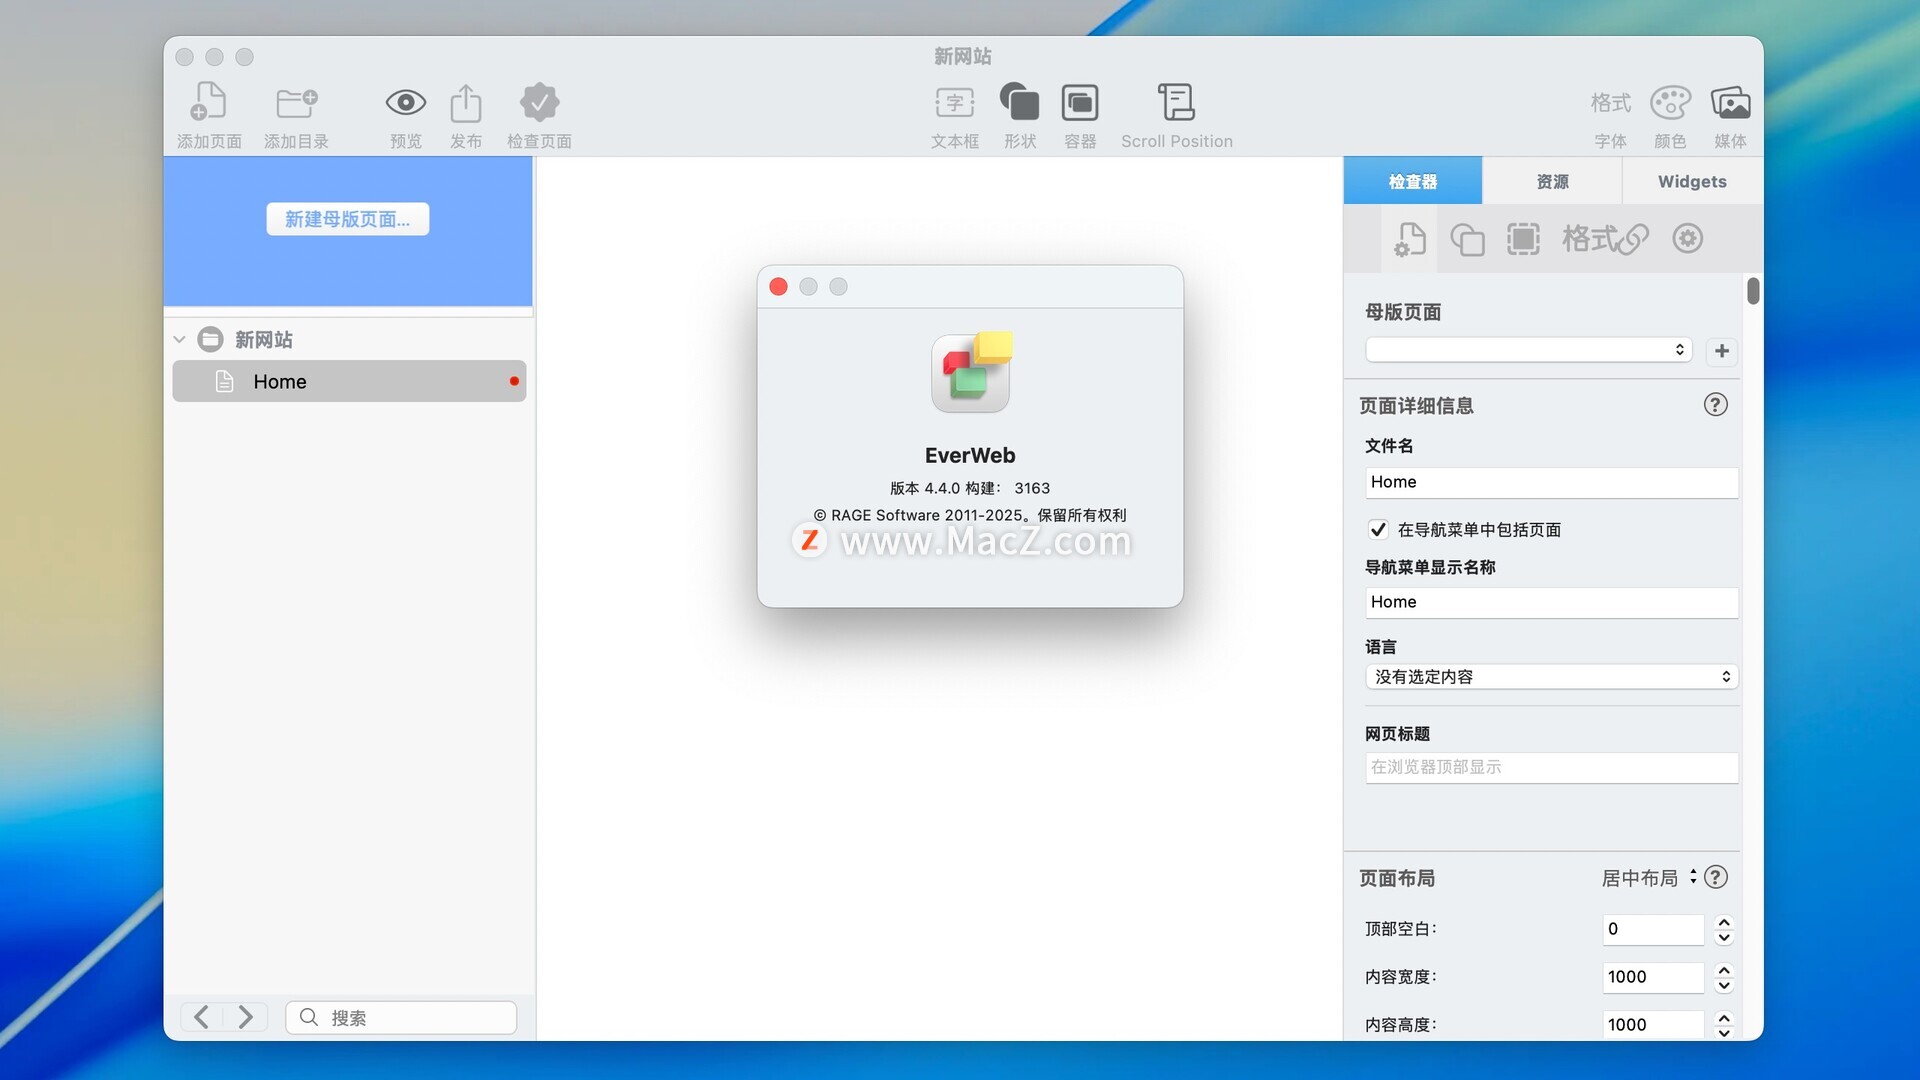Open the Fonts (字体) panel
The width and height of the screenshot is (1920, 1080).
click(1610, 102)
